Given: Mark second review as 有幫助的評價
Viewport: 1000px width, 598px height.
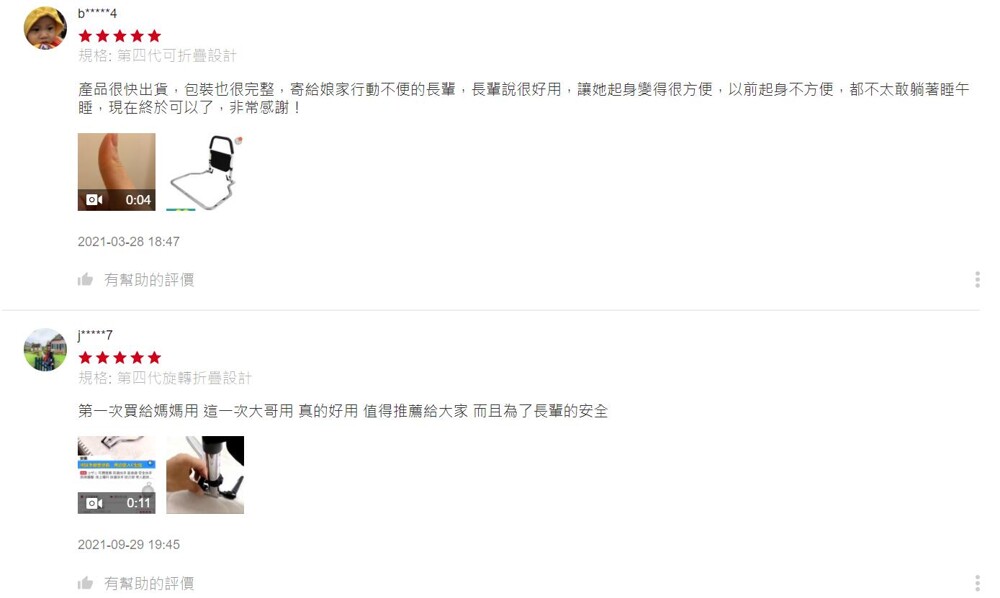Looking at the screenshot, I should [149, 583].
